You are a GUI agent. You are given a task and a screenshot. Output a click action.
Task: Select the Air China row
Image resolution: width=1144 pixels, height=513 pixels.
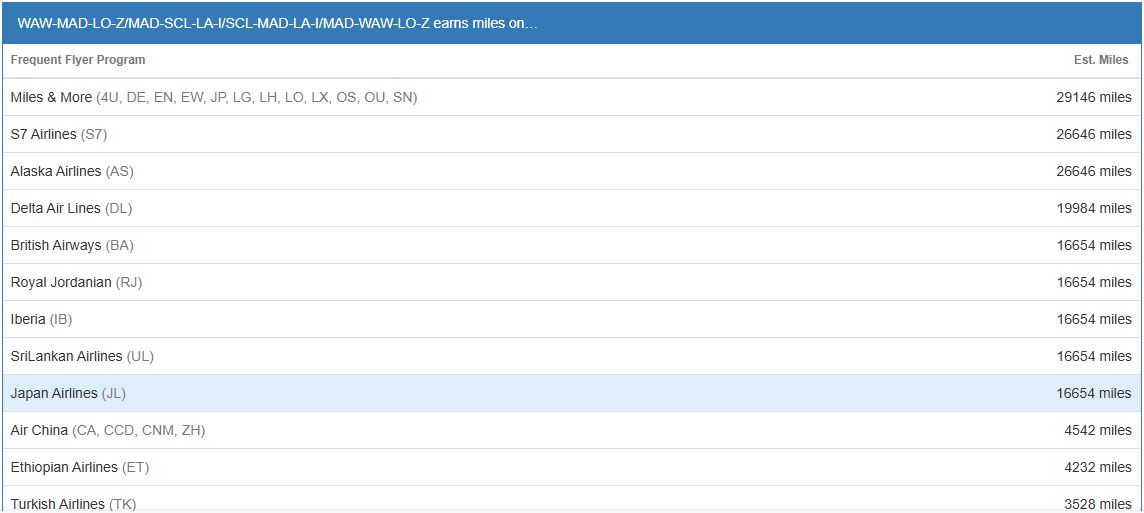pos(571,431)
